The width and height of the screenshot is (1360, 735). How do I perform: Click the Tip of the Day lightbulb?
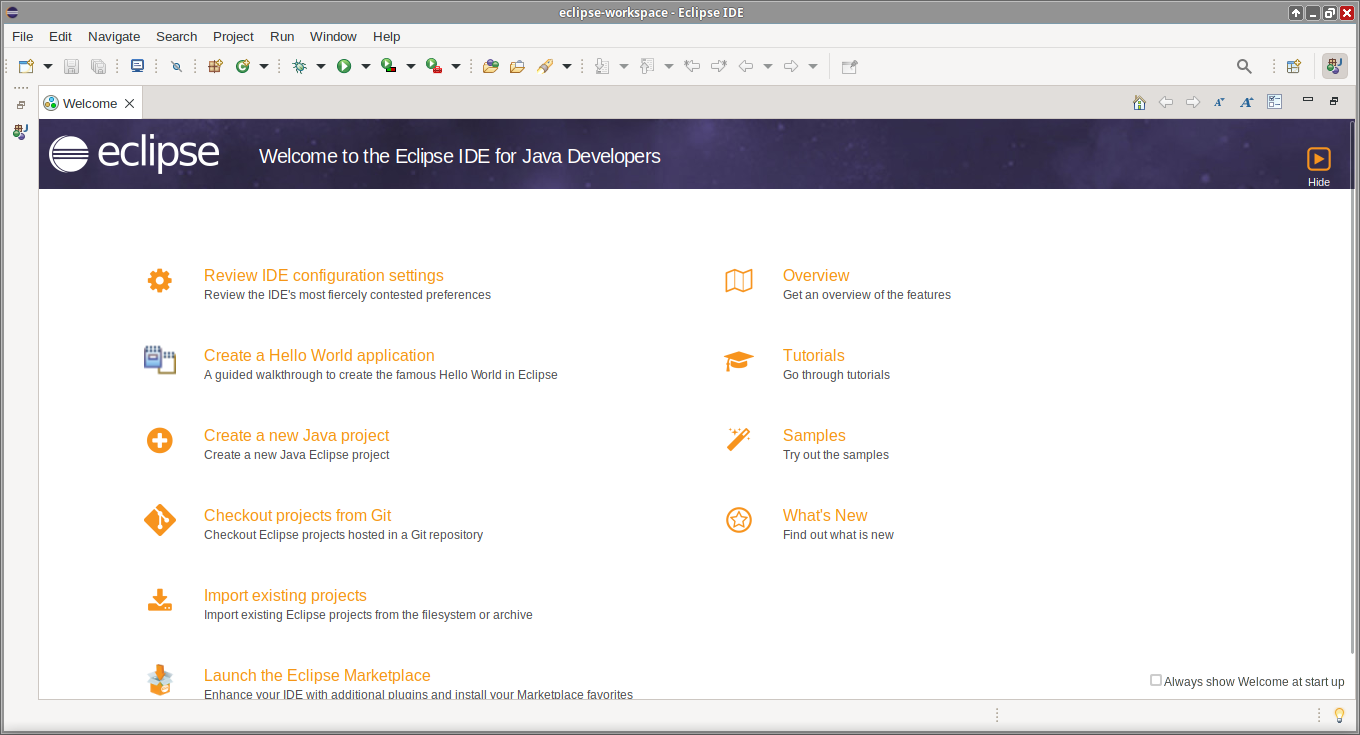(x=1340, y=715)
